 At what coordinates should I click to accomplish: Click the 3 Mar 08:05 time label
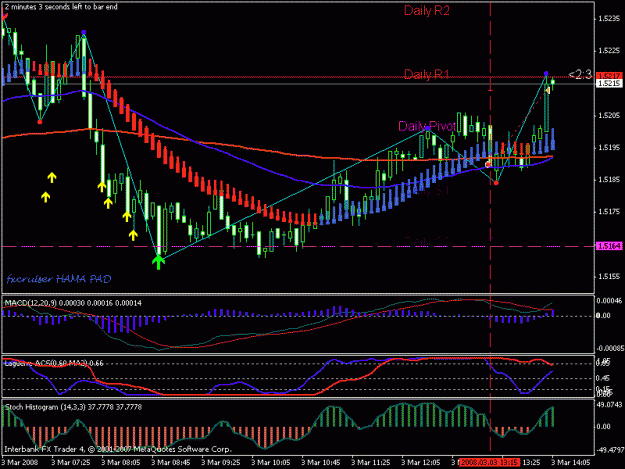tap(120, 463)
